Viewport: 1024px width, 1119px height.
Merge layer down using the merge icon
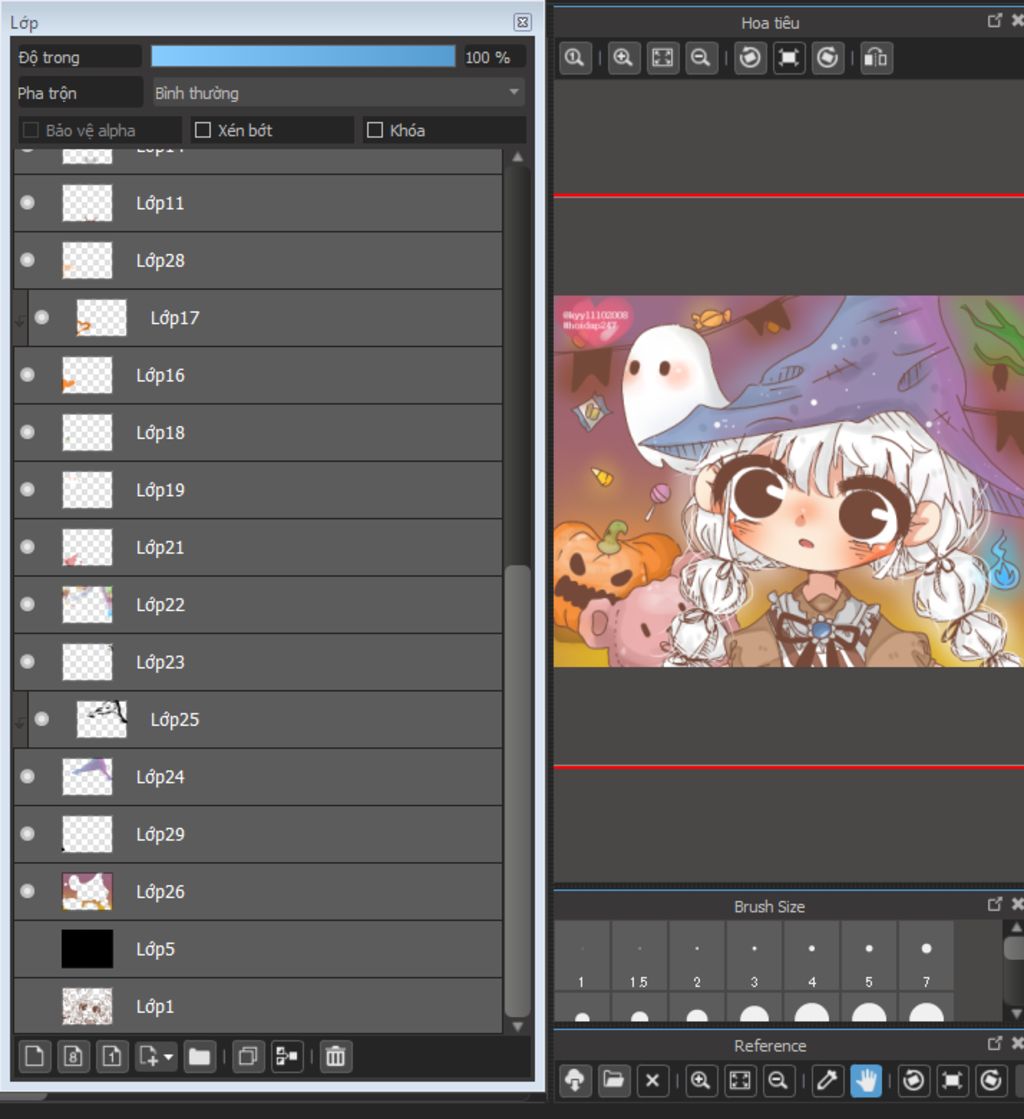(x=287, y=1056)
